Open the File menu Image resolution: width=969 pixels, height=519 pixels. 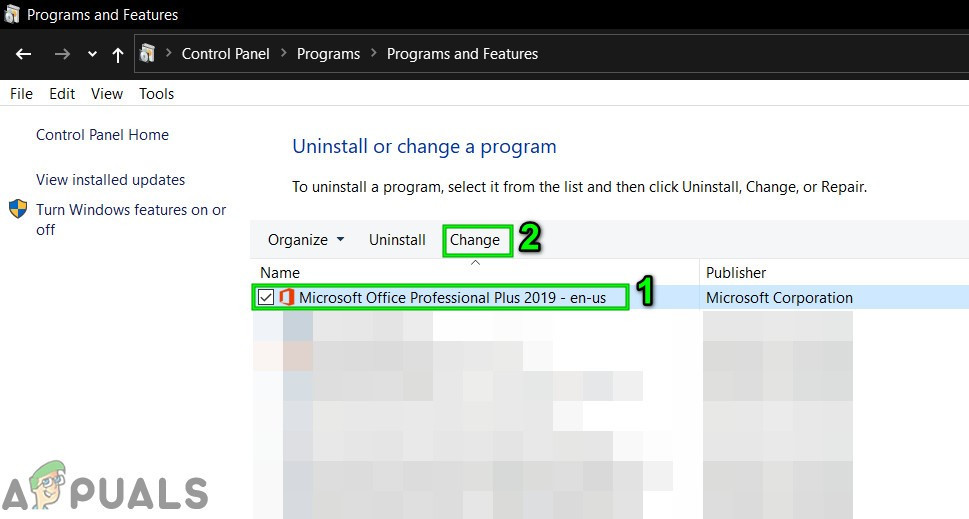22,94
